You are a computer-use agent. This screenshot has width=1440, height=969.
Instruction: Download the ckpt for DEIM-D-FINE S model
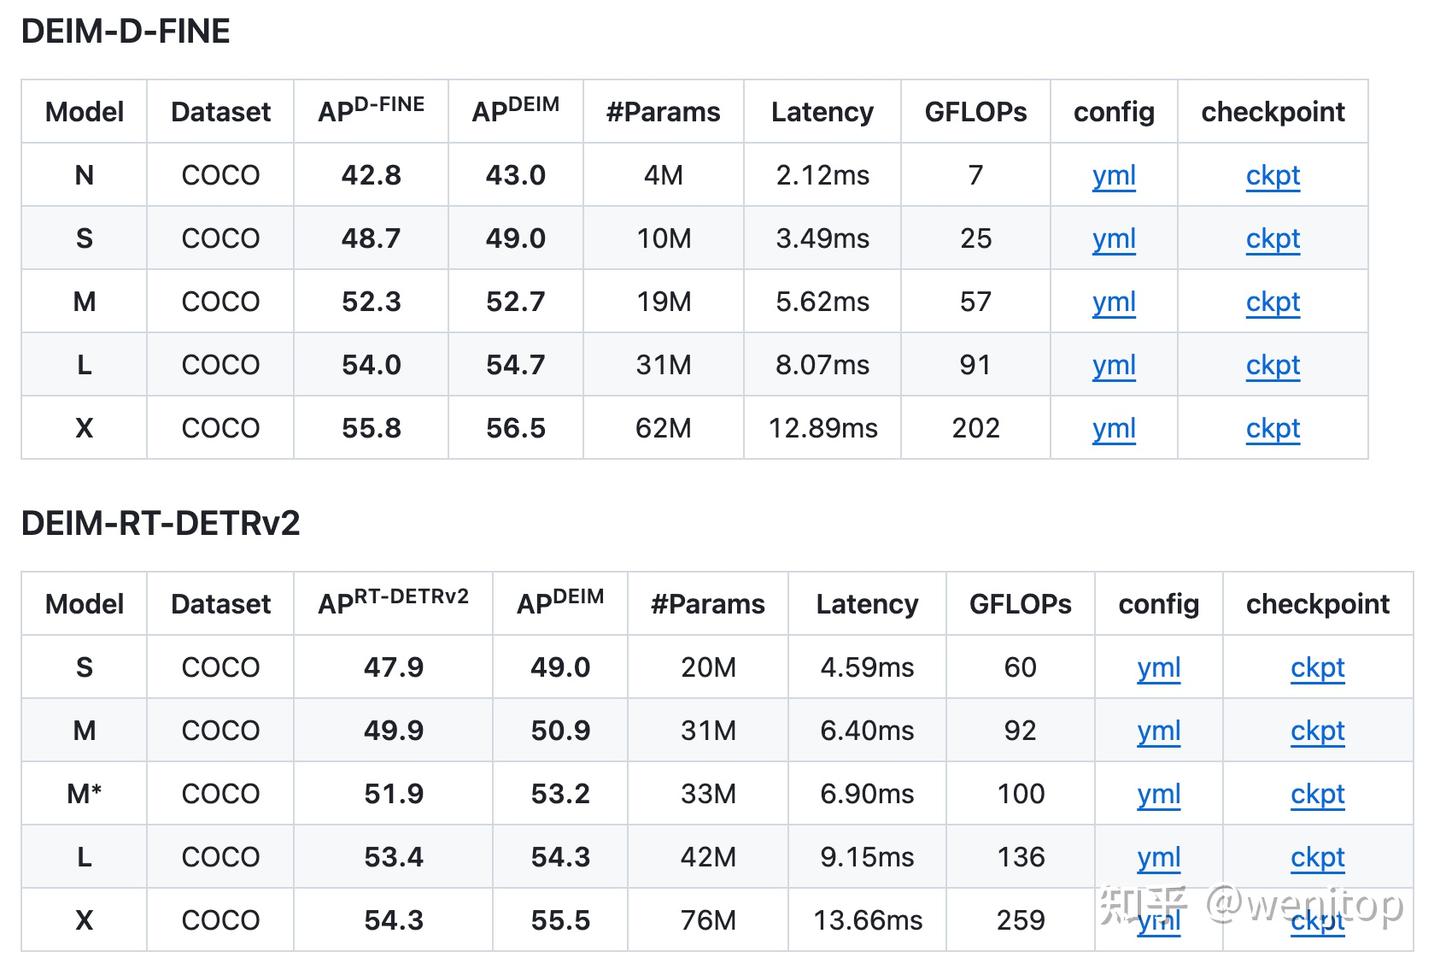coord(1273,239)
